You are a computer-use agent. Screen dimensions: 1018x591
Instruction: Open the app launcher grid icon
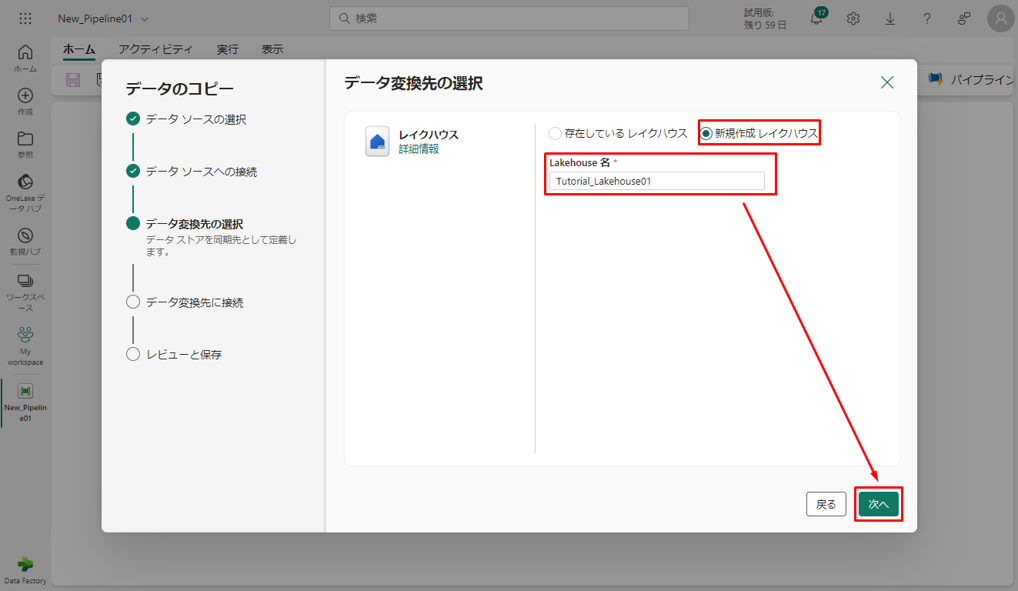25,18
